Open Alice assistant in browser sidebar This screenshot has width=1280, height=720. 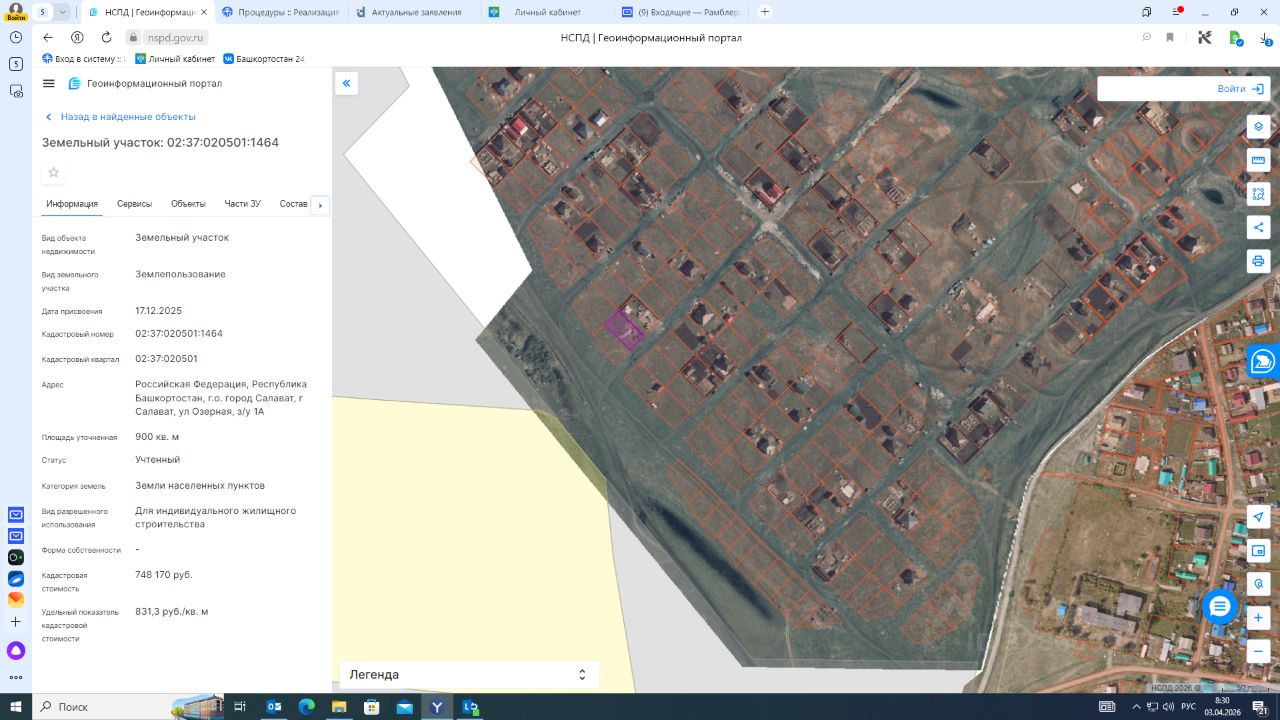(16, 651)
